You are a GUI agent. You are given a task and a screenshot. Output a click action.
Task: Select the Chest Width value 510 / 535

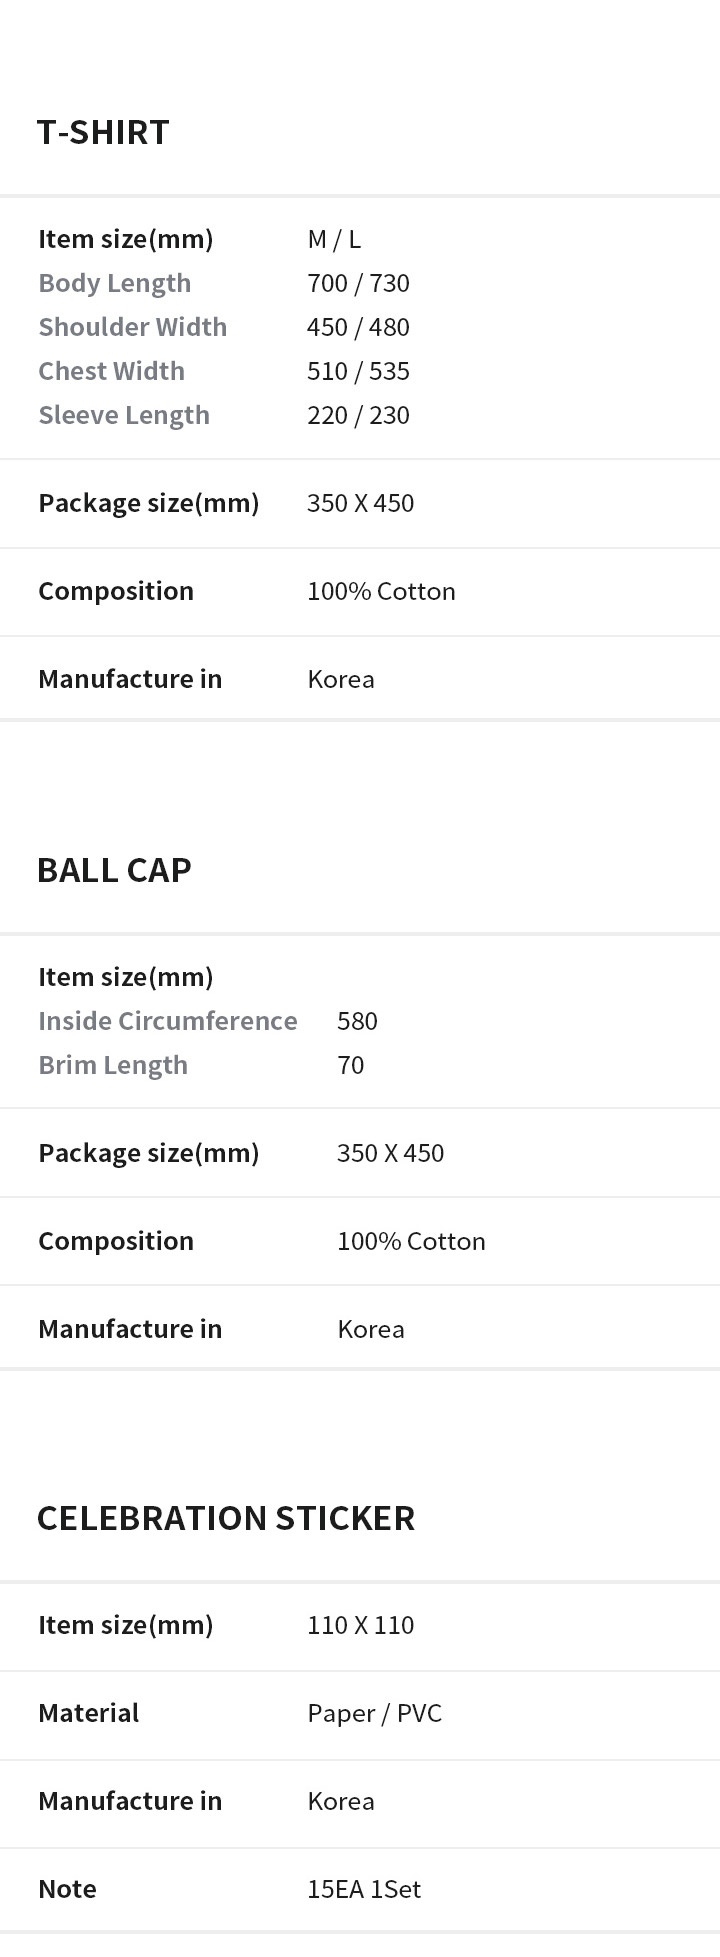[x=359, y=371]
